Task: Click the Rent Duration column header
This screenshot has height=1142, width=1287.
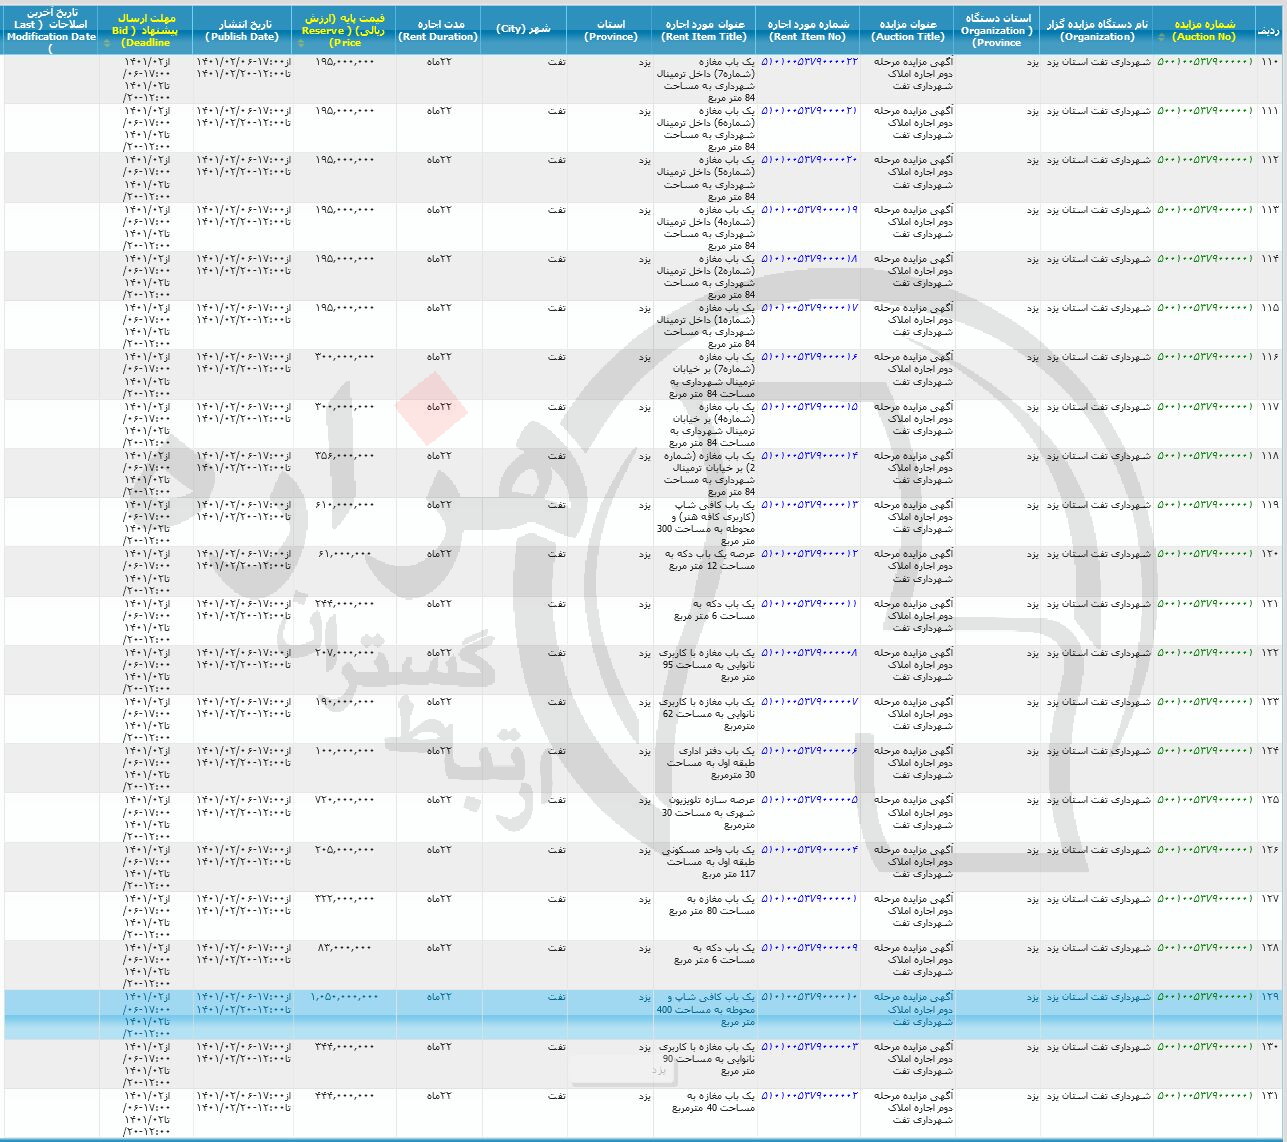Action: click(438, 31)
